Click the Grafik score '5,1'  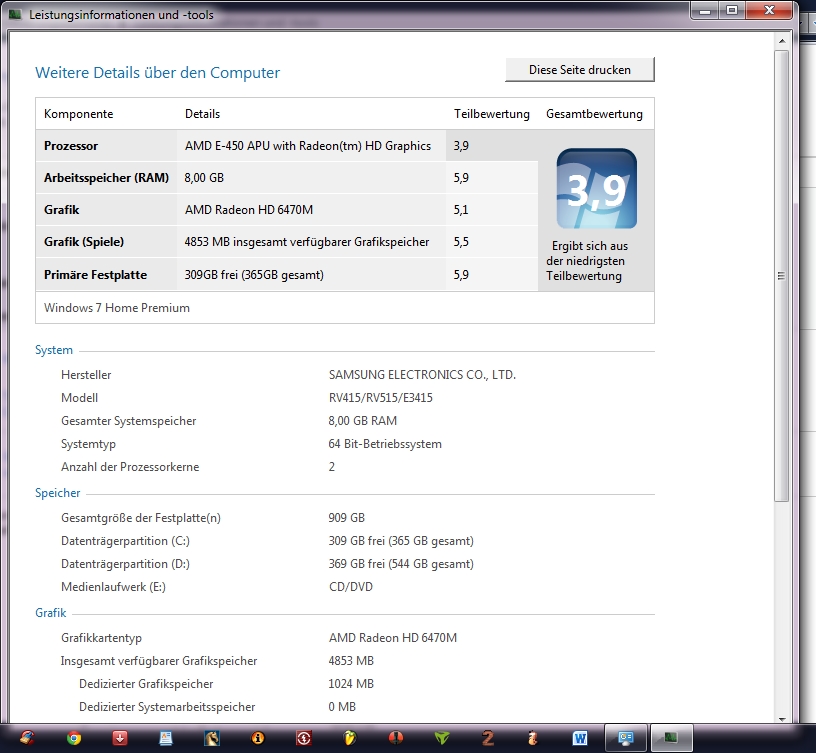click(x=461, y=210)
